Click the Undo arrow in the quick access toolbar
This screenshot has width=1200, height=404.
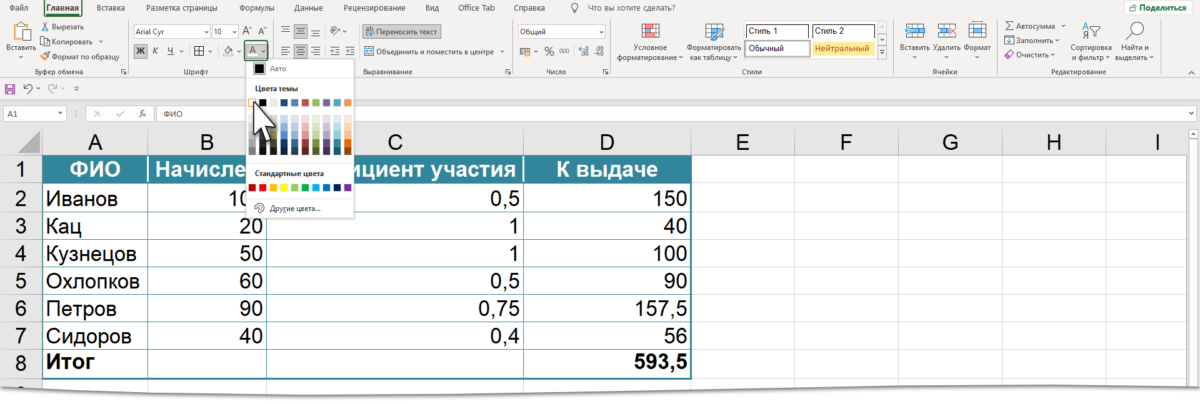pyautogui.click(x=28, y=90)
